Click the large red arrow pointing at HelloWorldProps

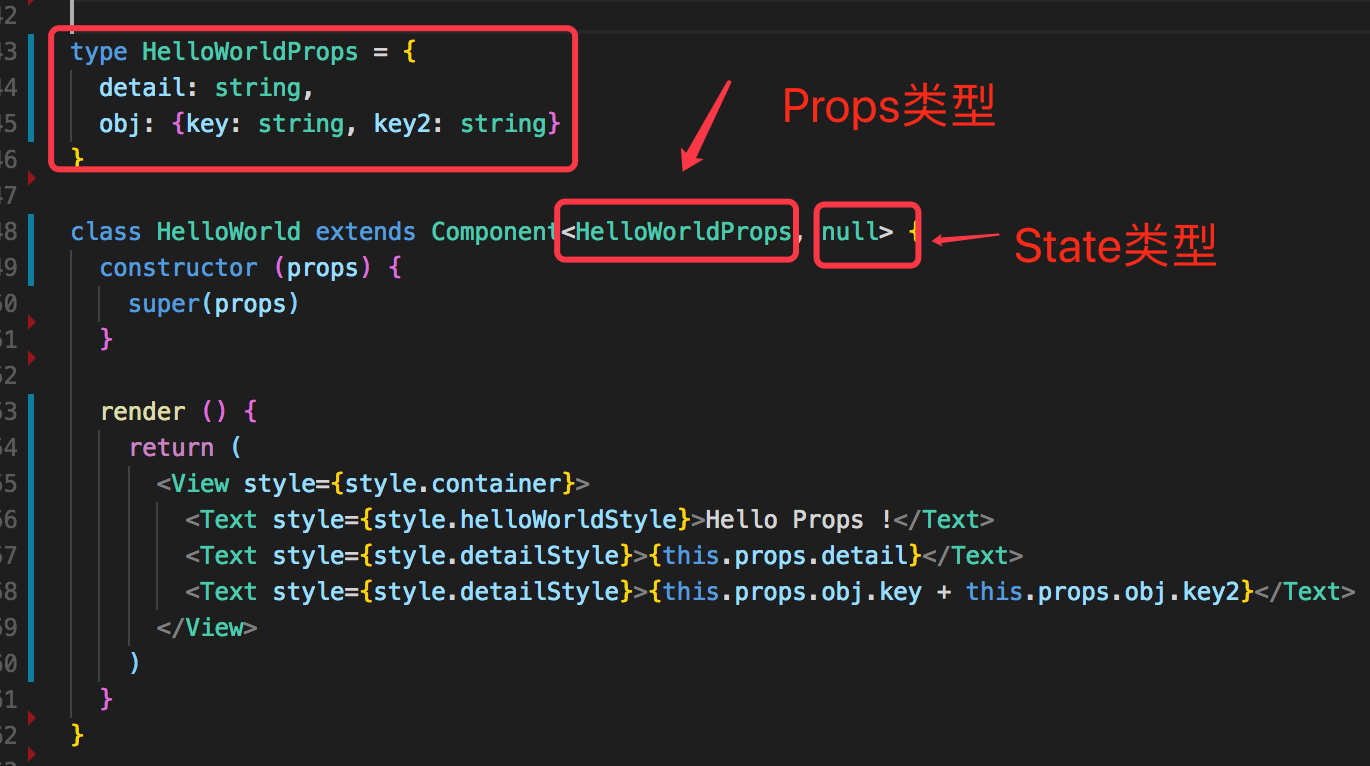pos(707,125)
